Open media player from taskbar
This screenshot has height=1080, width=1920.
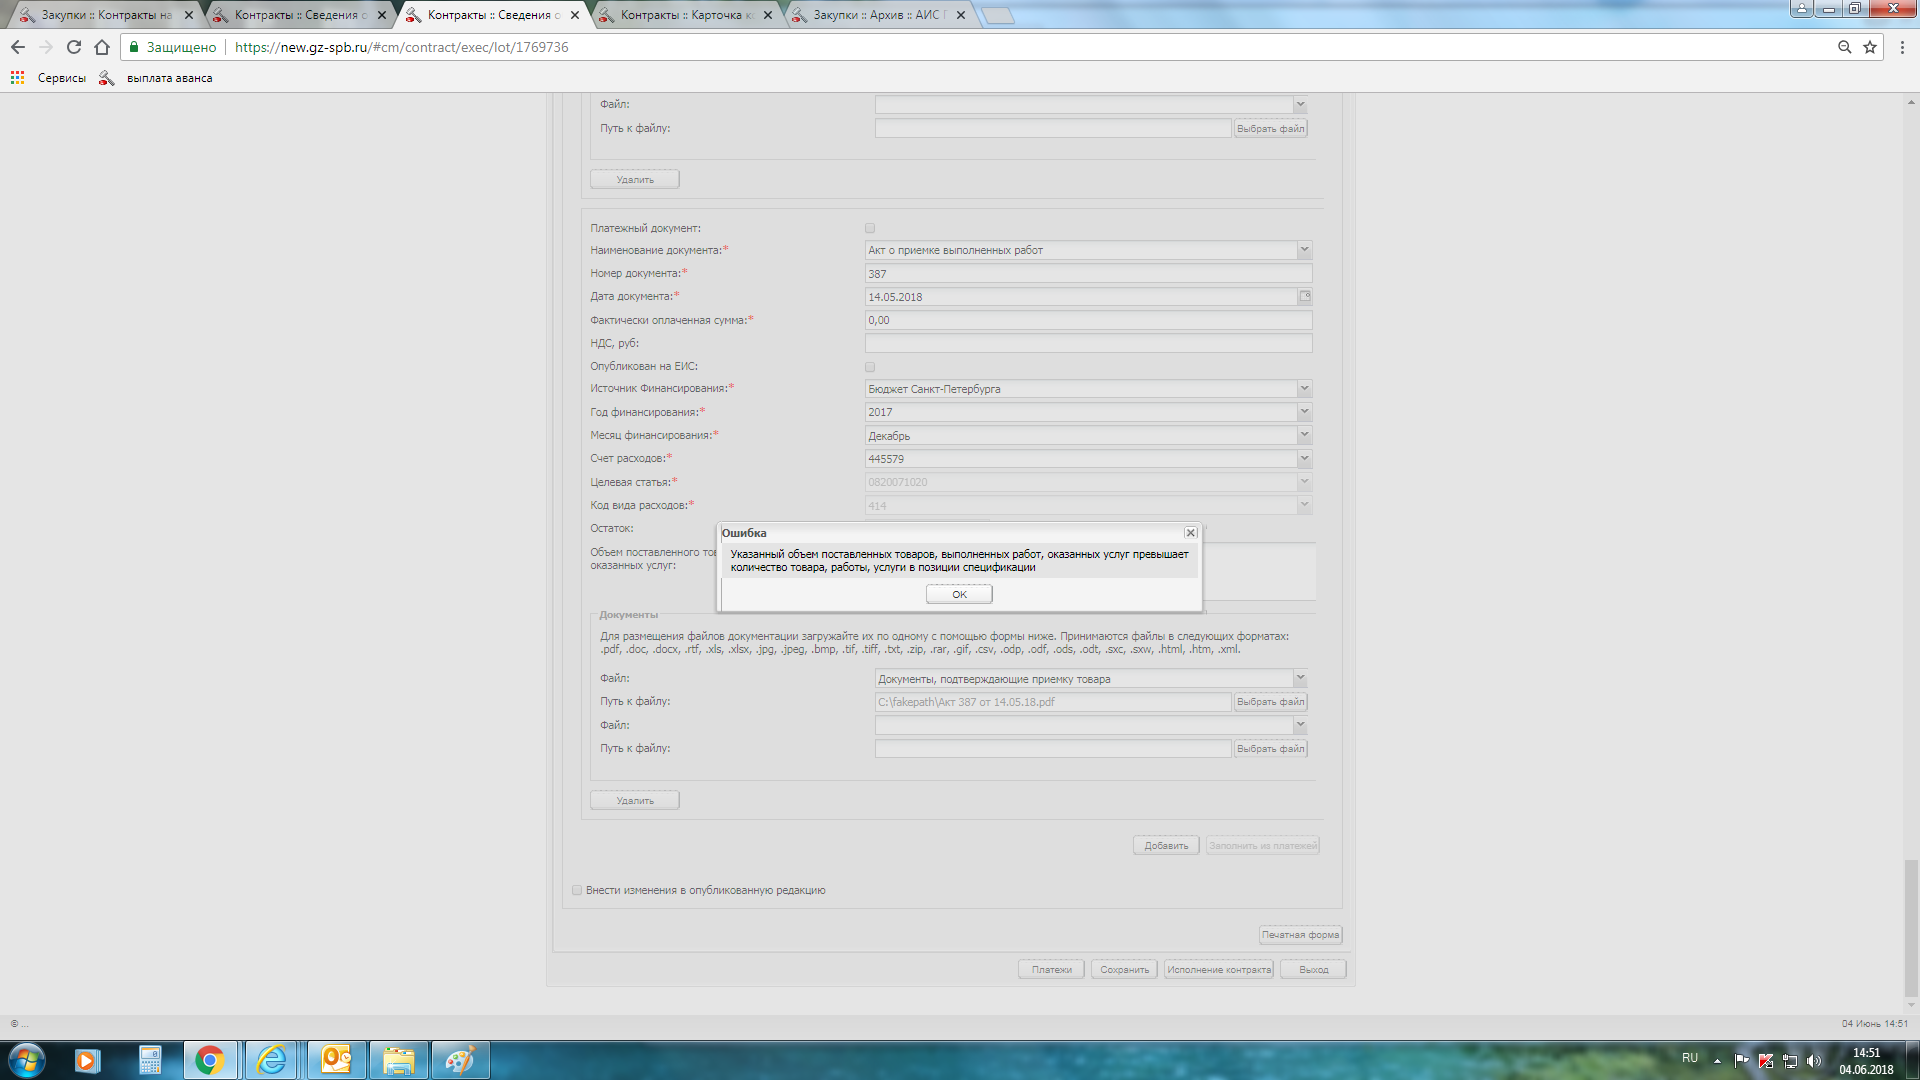tap(87, 1060)
